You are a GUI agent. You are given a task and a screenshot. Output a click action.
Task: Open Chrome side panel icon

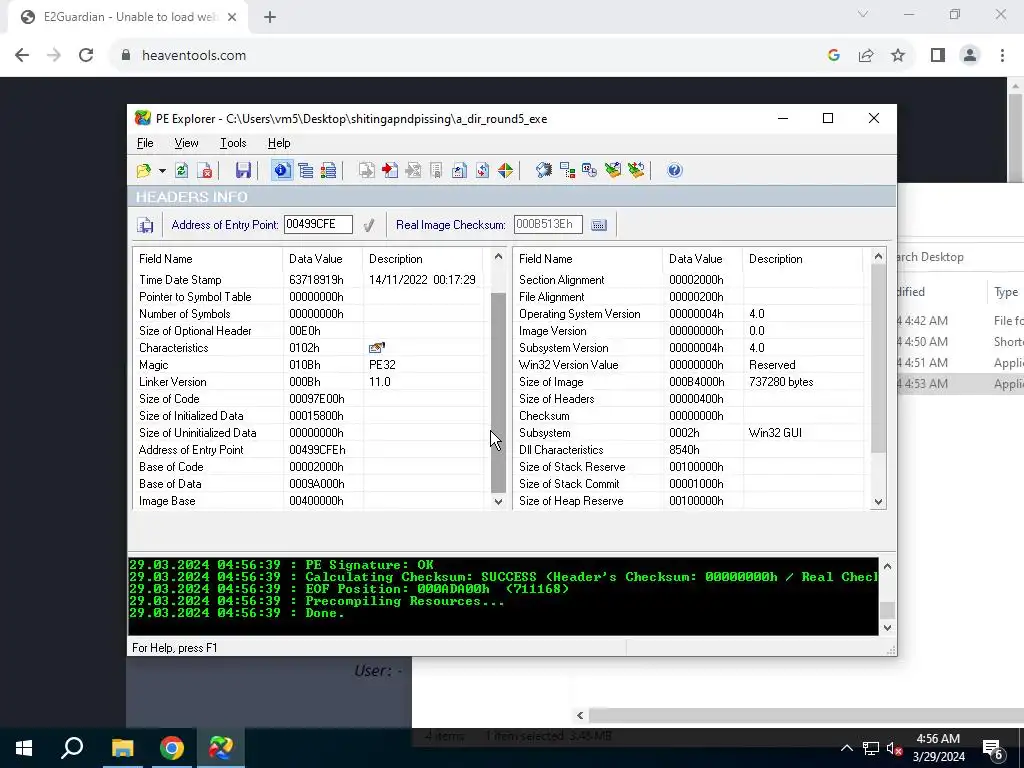coord(938,56)
